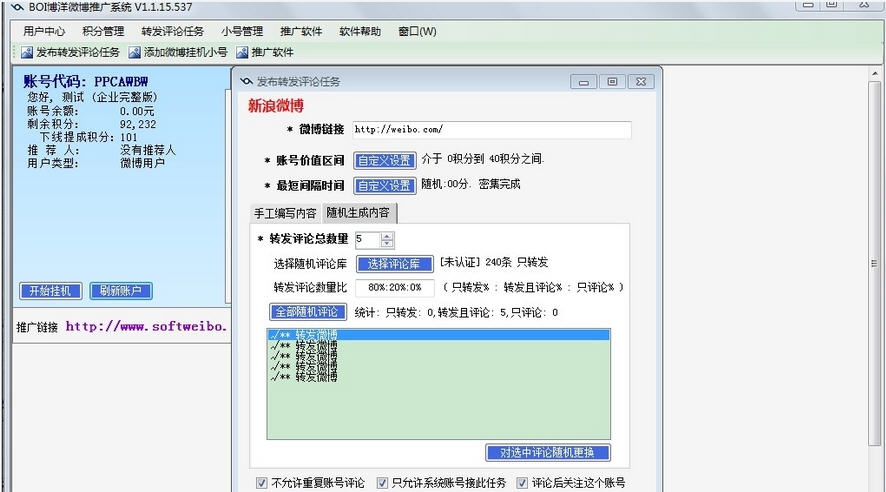The width and height of the screenshot is (886, 492).
Task: Decrease 转发评论总数量 with the down arrow
Action: tap(387, 243)
